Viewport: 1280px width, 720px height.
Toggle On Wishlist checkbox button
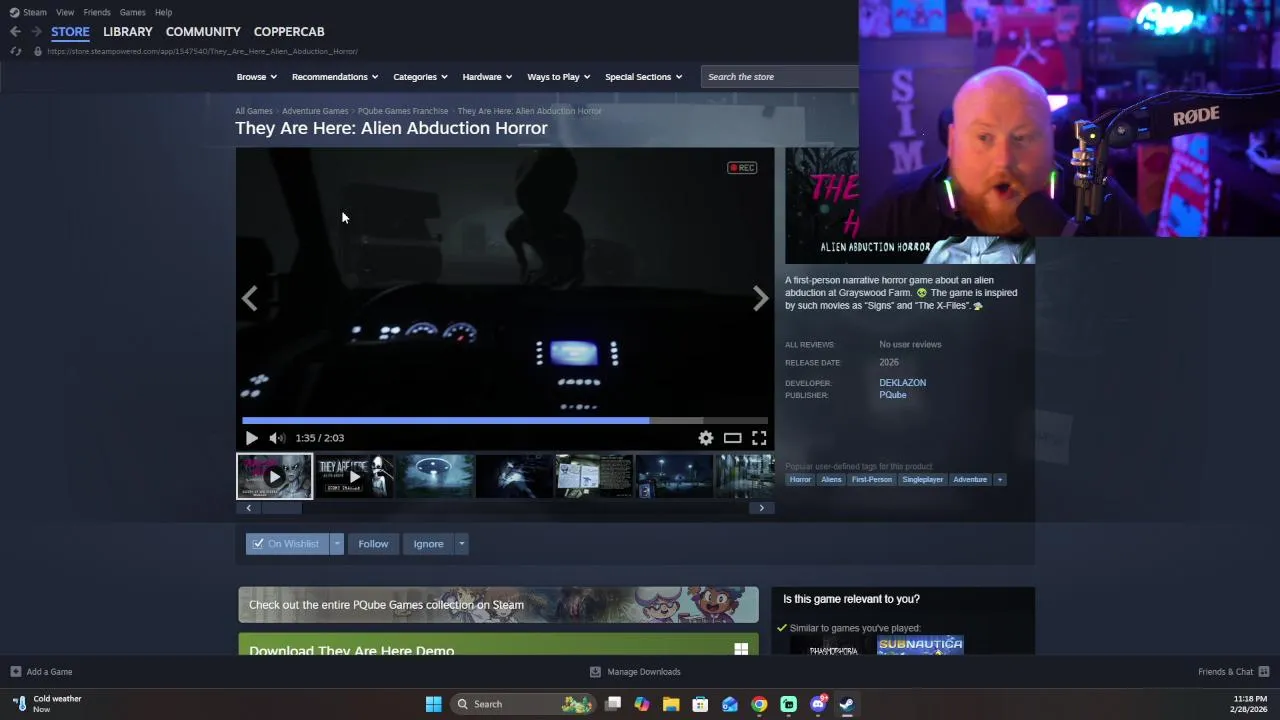point(287,544)
